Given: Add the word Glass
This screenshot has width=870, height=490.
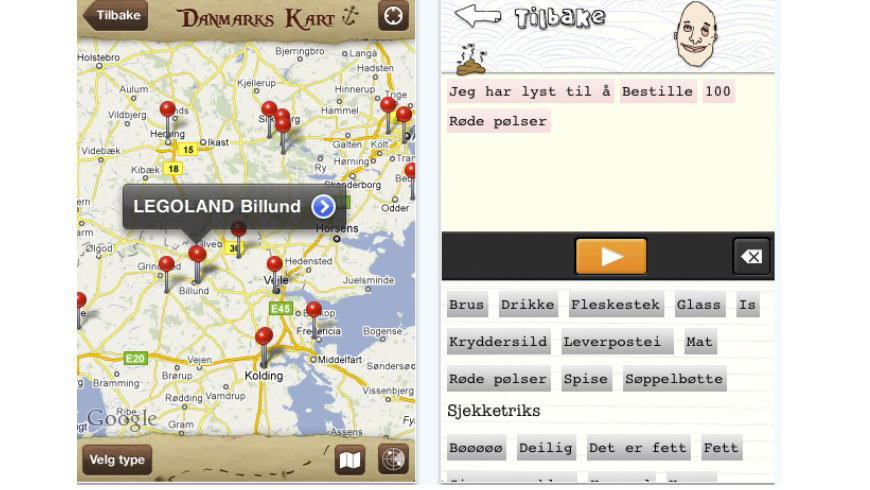Looking at the screenshot, I should pos(699,305).
